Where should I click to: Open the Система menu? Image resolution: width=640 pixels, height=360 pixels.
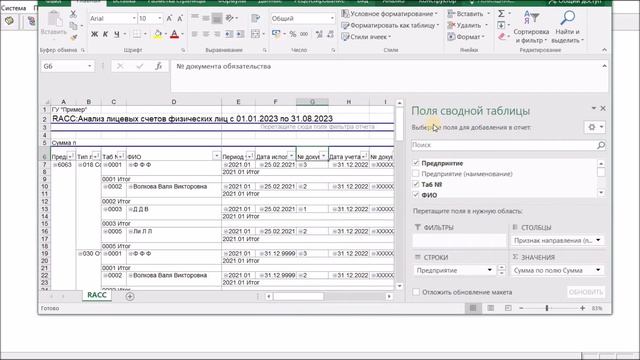(x=13, y=8)
